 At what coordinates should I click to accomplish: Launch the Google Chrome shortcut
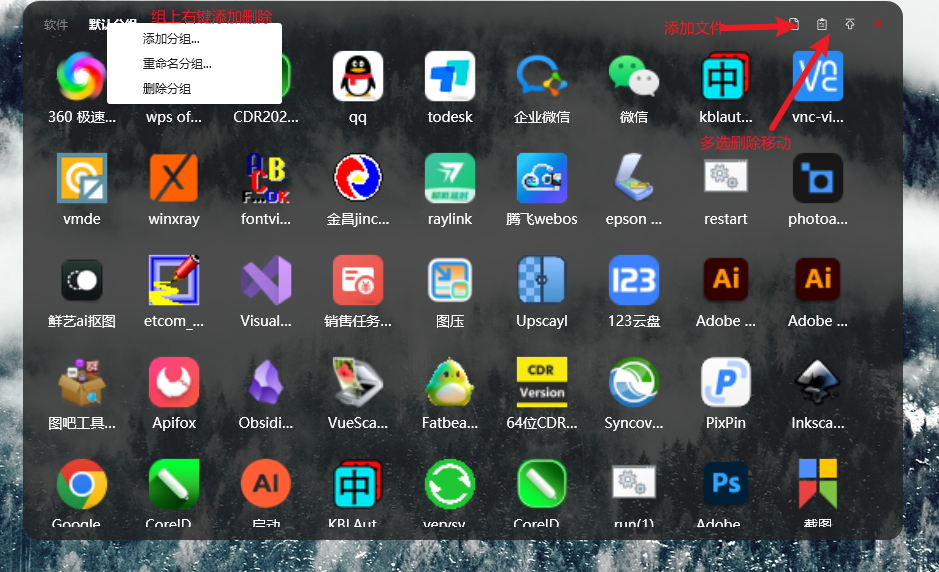[x=81, y=484]
